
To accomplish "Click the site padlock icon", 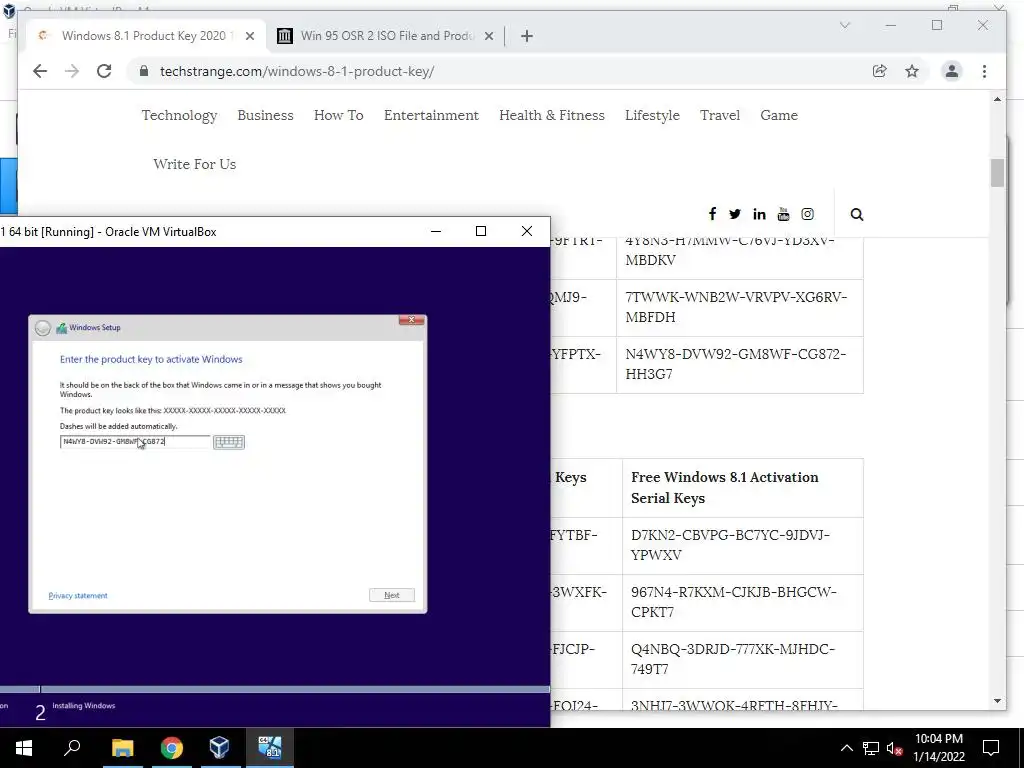I will coord(144,71).
